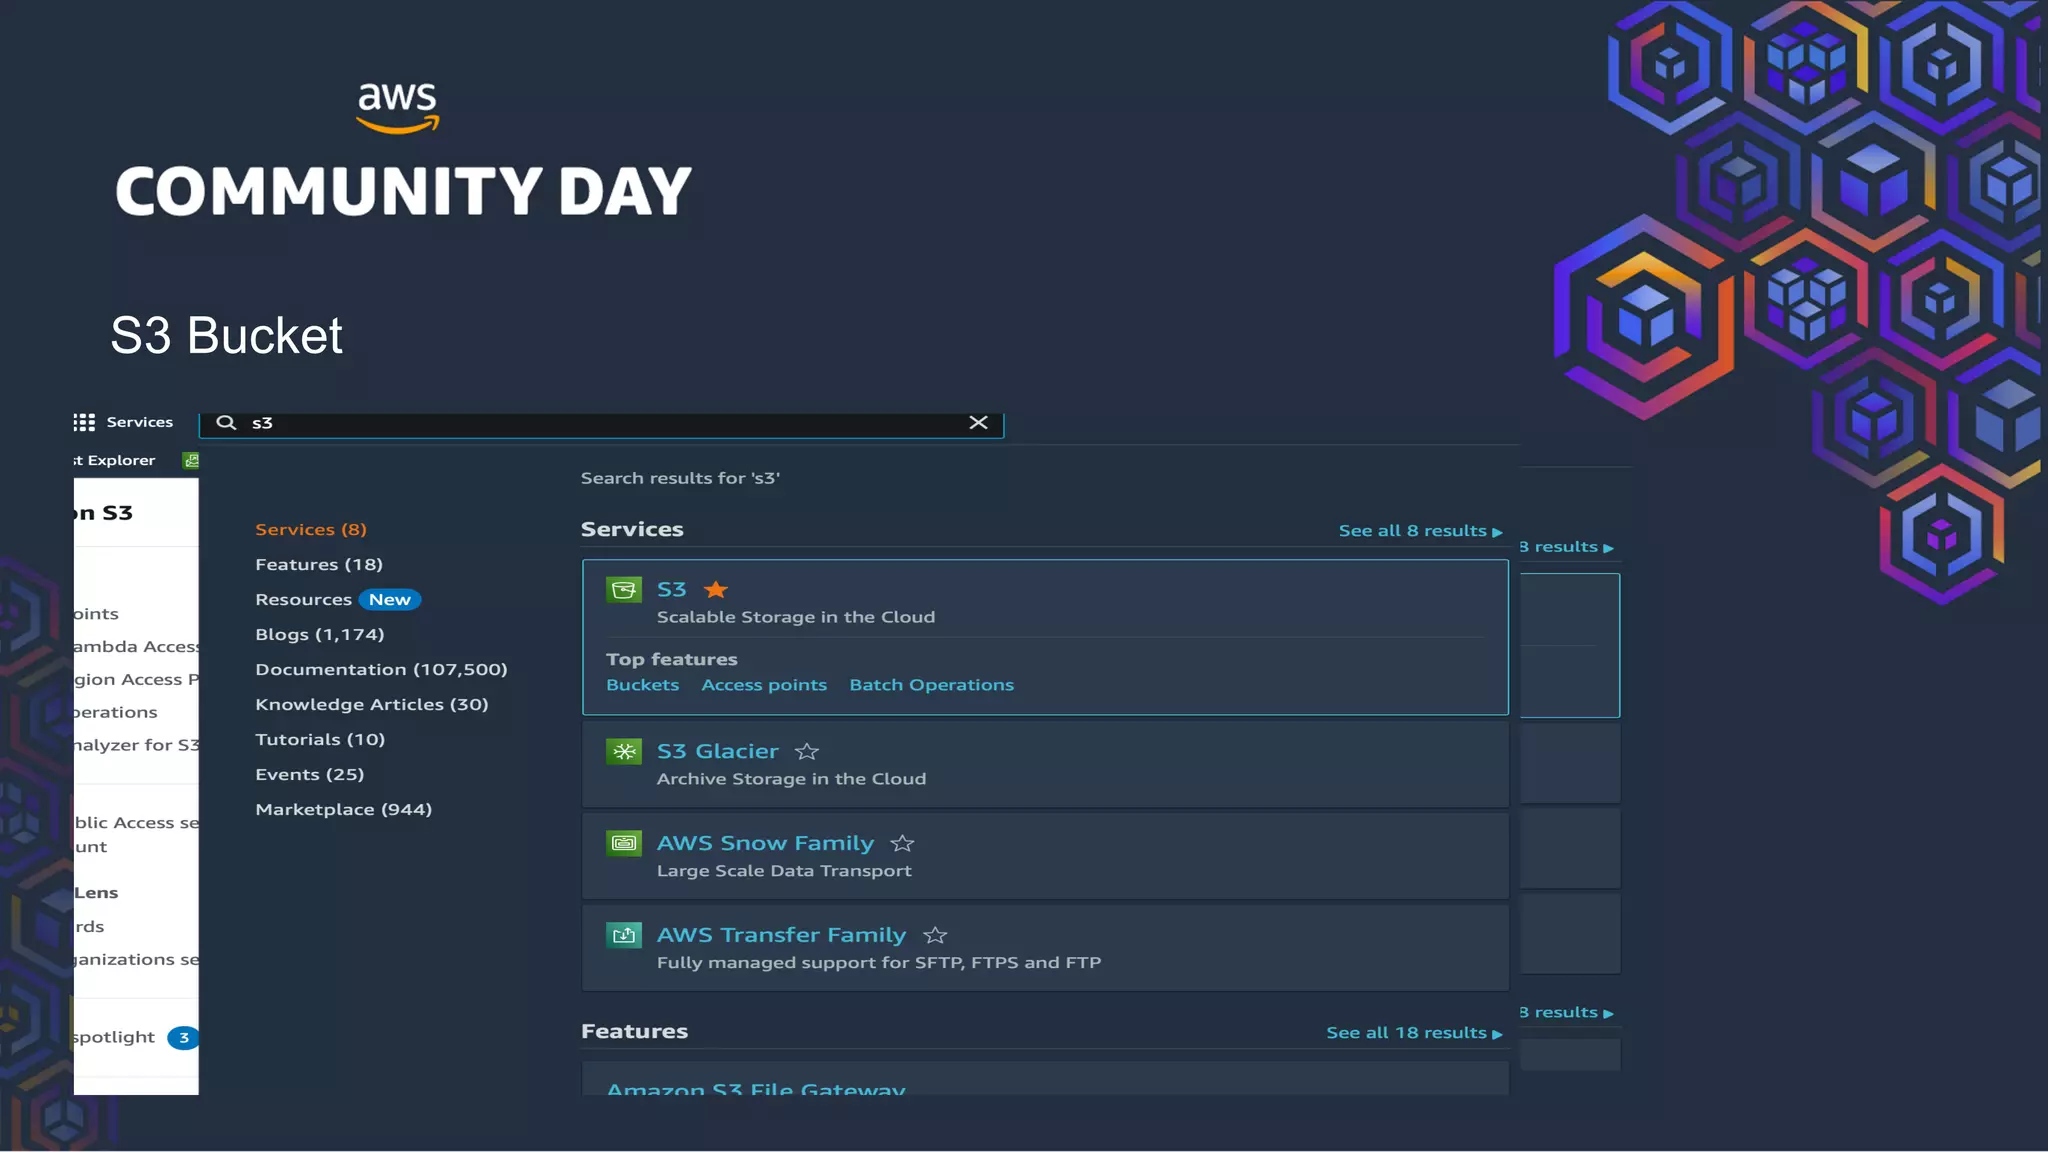Viewport: 2048px width, 1152px height.
Task: Click the 'Large Scale Data Transport' description
Action: point(784,871)
